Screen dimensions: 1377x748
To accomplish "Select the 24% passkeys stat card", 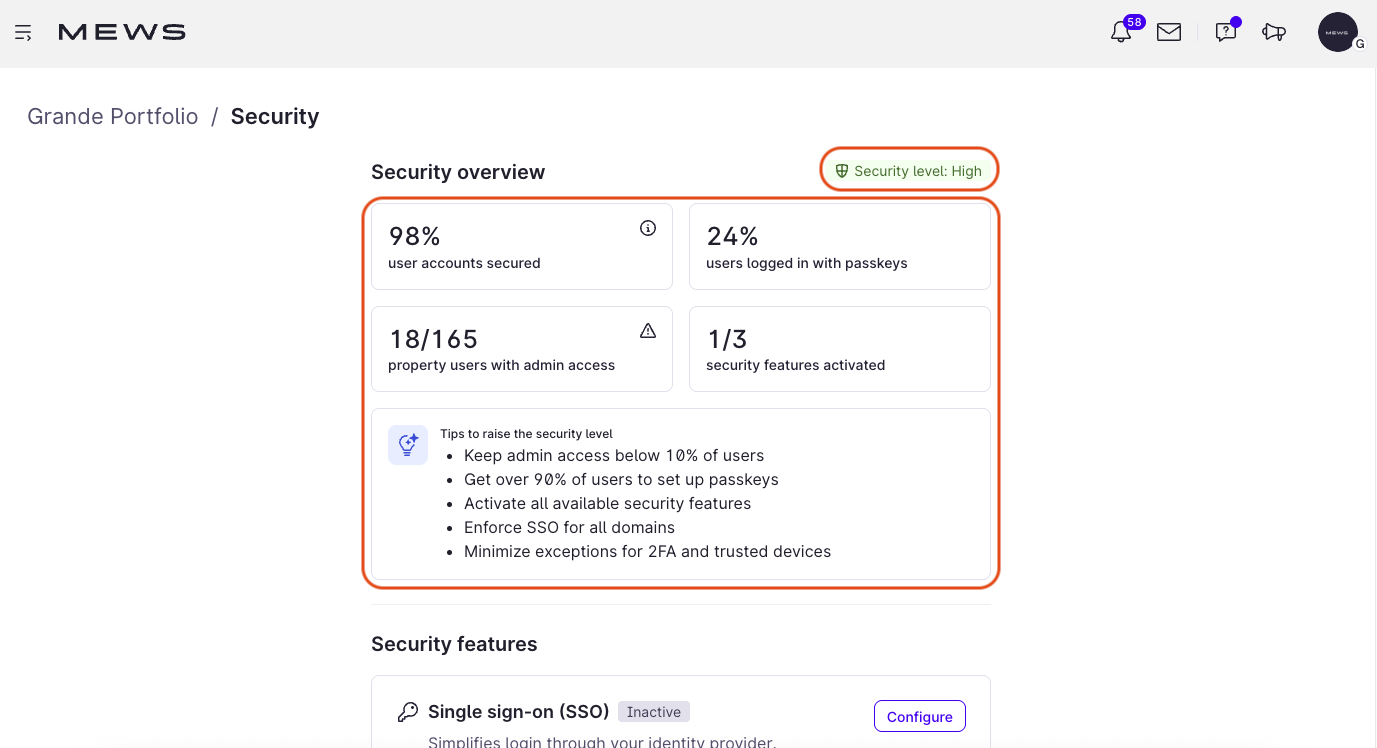I will click(839, 246).
